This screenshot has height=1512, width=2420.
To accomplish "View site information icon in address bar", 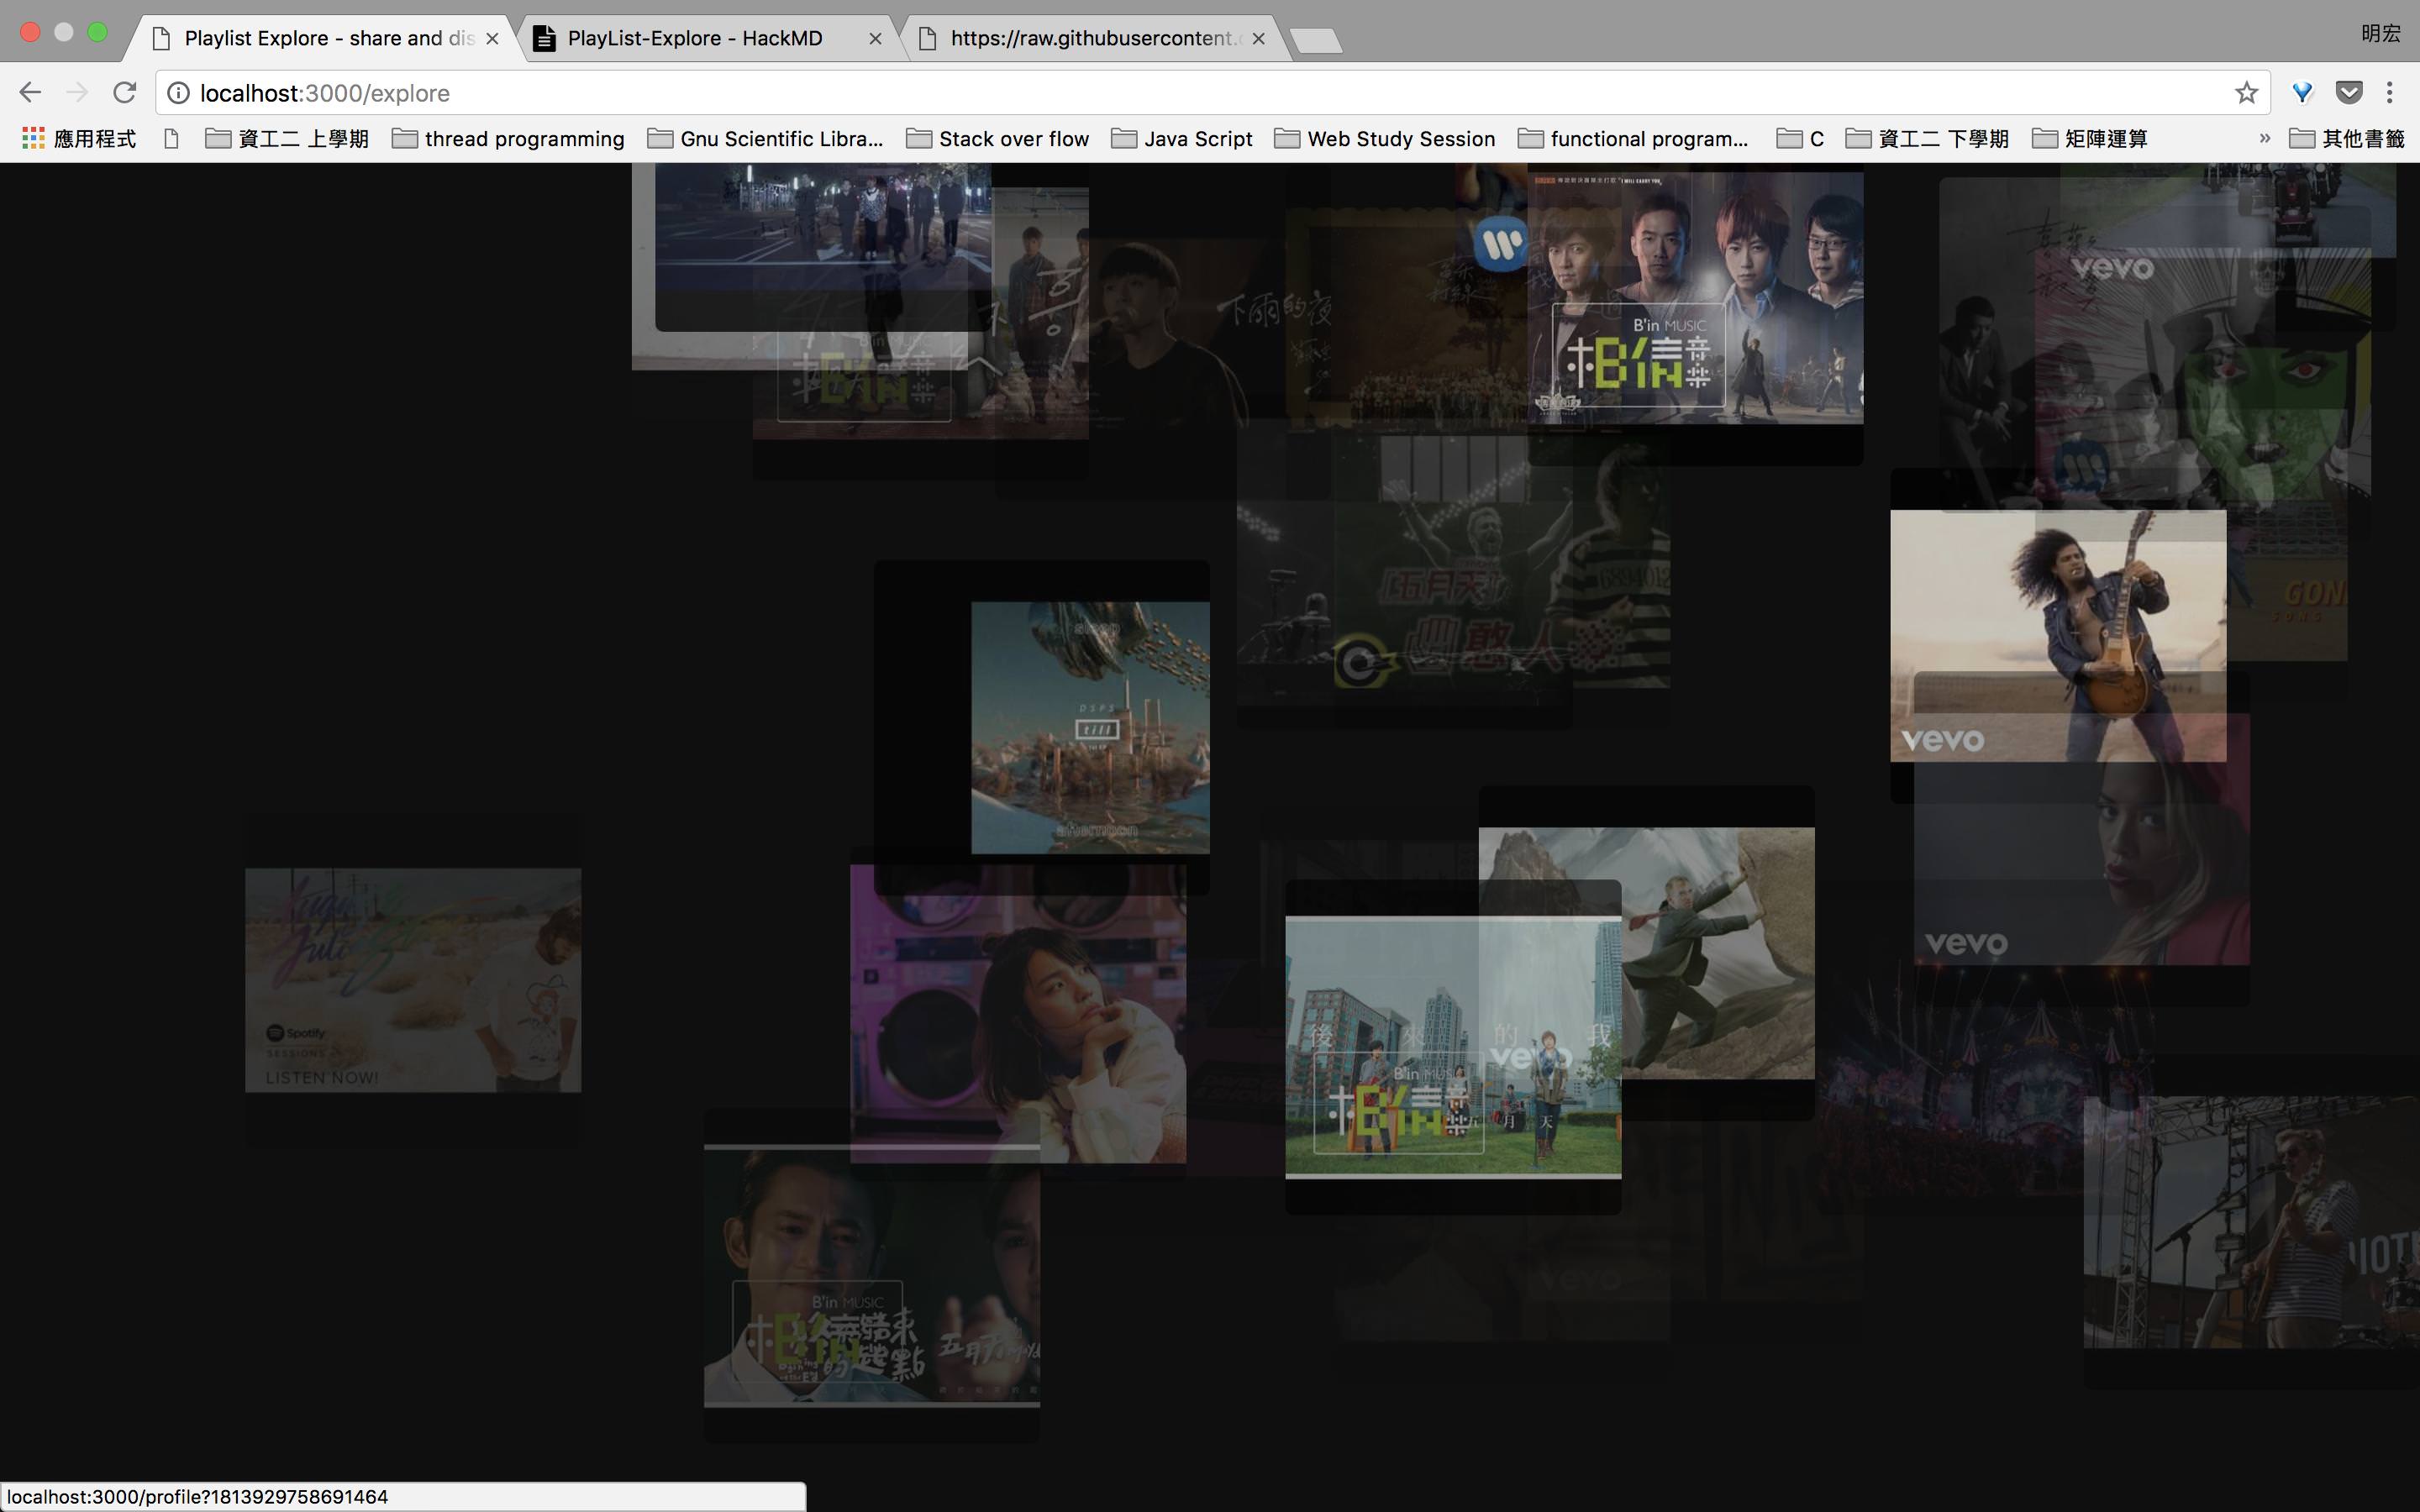I will click(178, 93).
